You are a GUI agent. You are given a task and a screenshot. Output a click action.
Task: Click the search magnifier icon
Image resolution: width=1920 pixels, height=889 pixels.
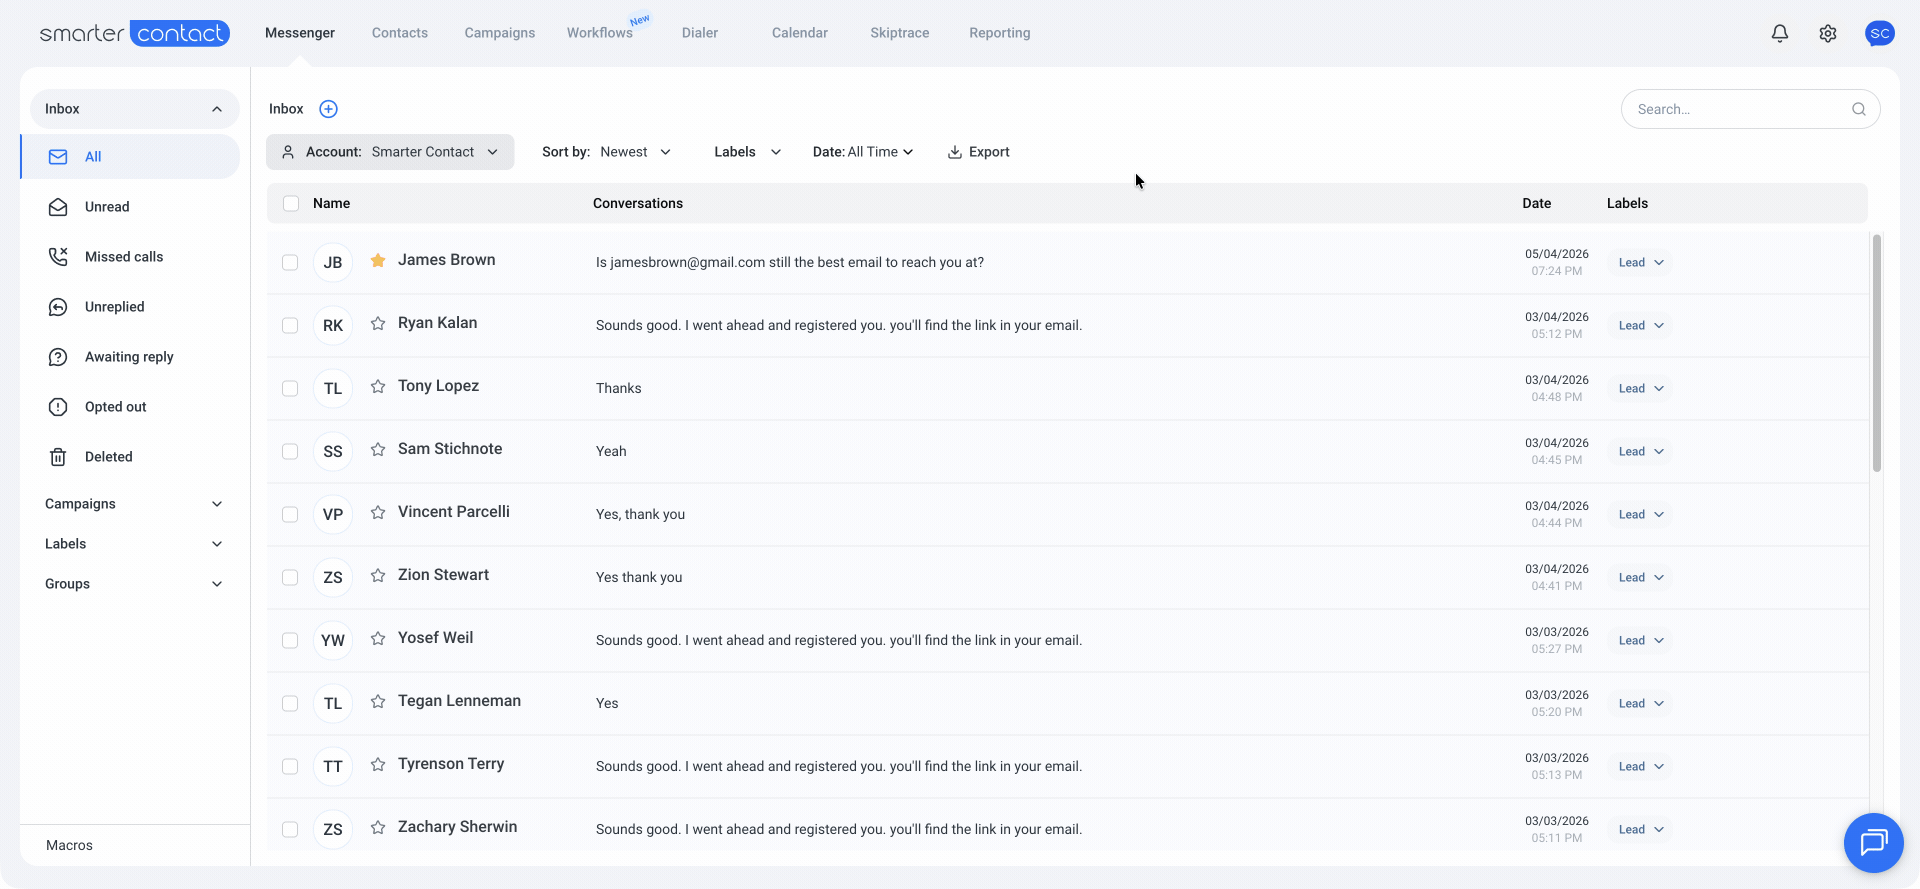pyautogui.click(x=1859, y=109)
